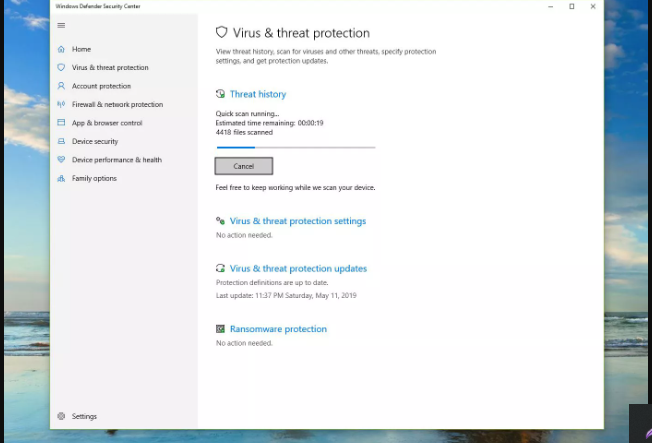
Task: Click the large shield icon in page heading
Action: 222,32
